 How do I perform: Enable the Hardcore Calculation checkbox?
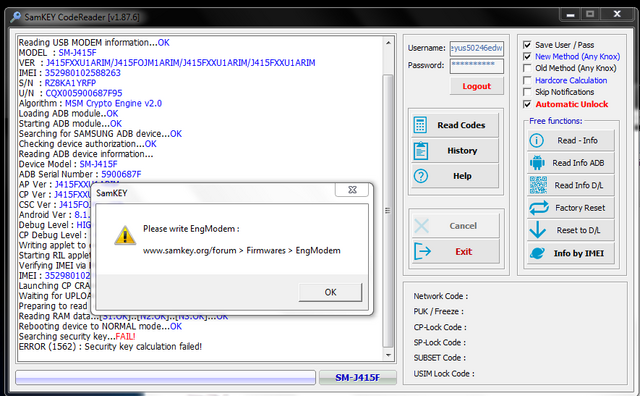point(527,80)
